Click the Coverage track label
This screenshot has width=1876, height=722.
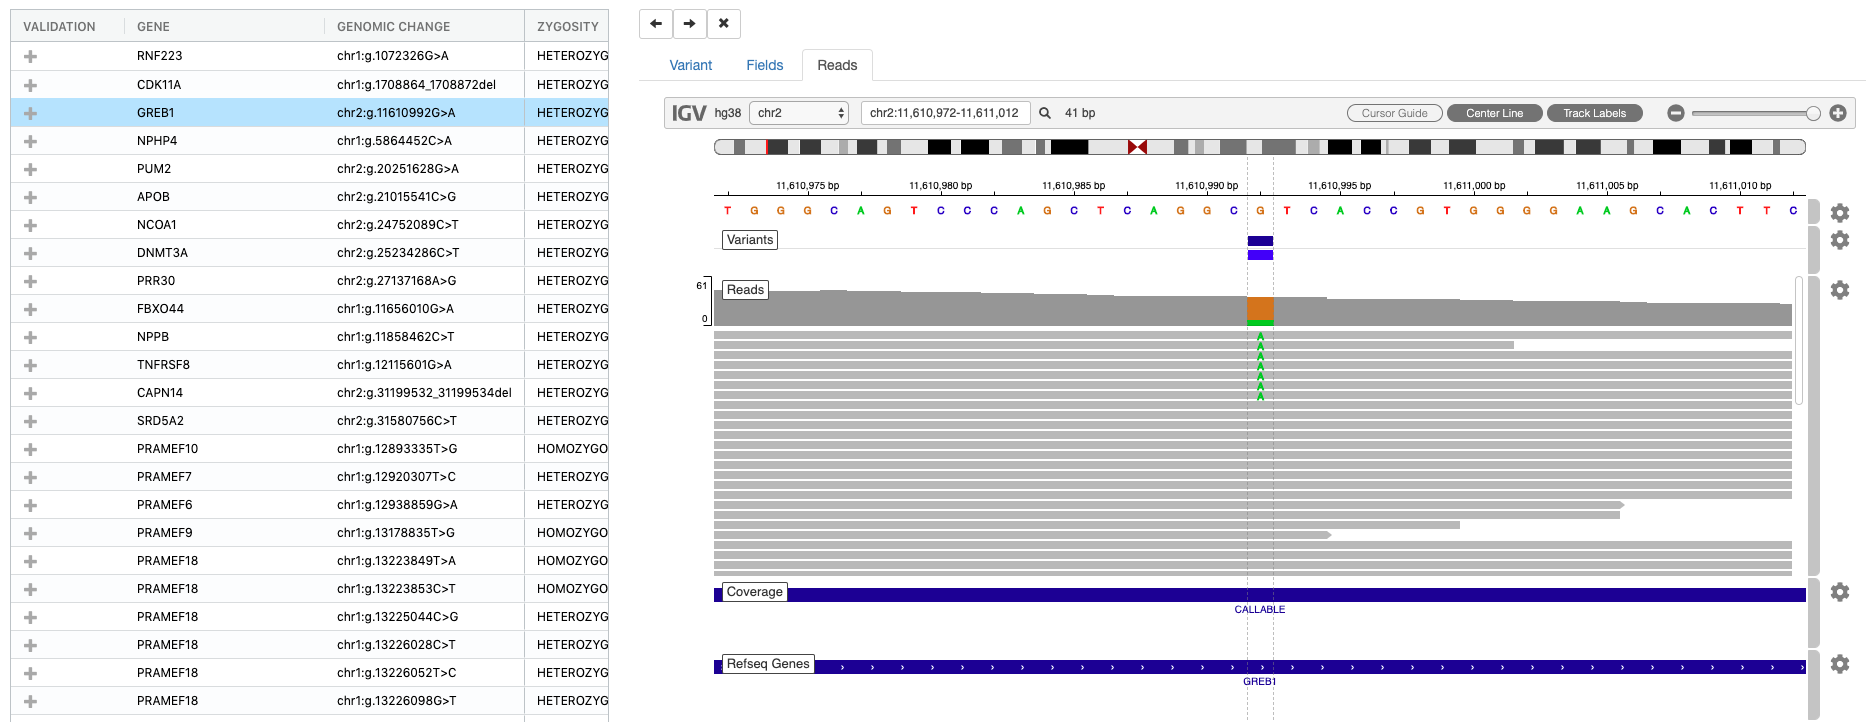755,592
